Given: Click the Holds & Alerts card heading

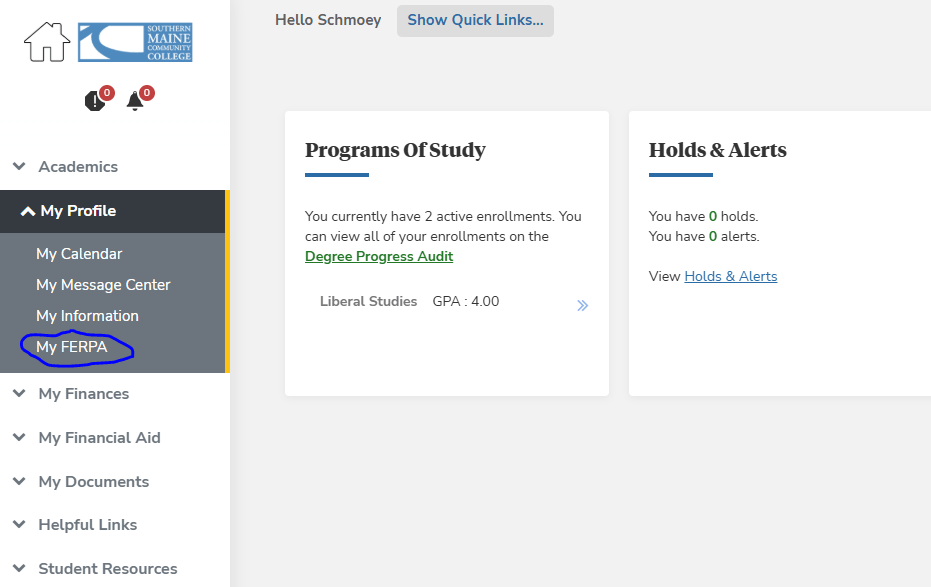Looking at the screenshot, I should coord(717,150).
